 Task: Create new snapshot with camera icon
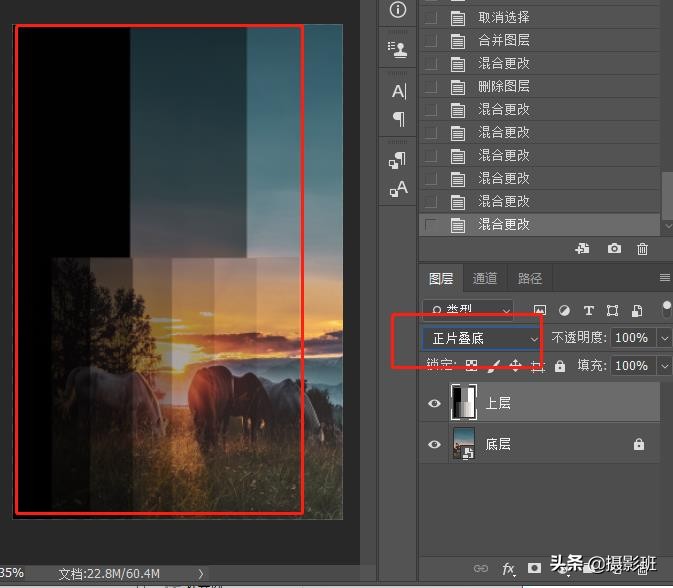click(x=614, y=249)
